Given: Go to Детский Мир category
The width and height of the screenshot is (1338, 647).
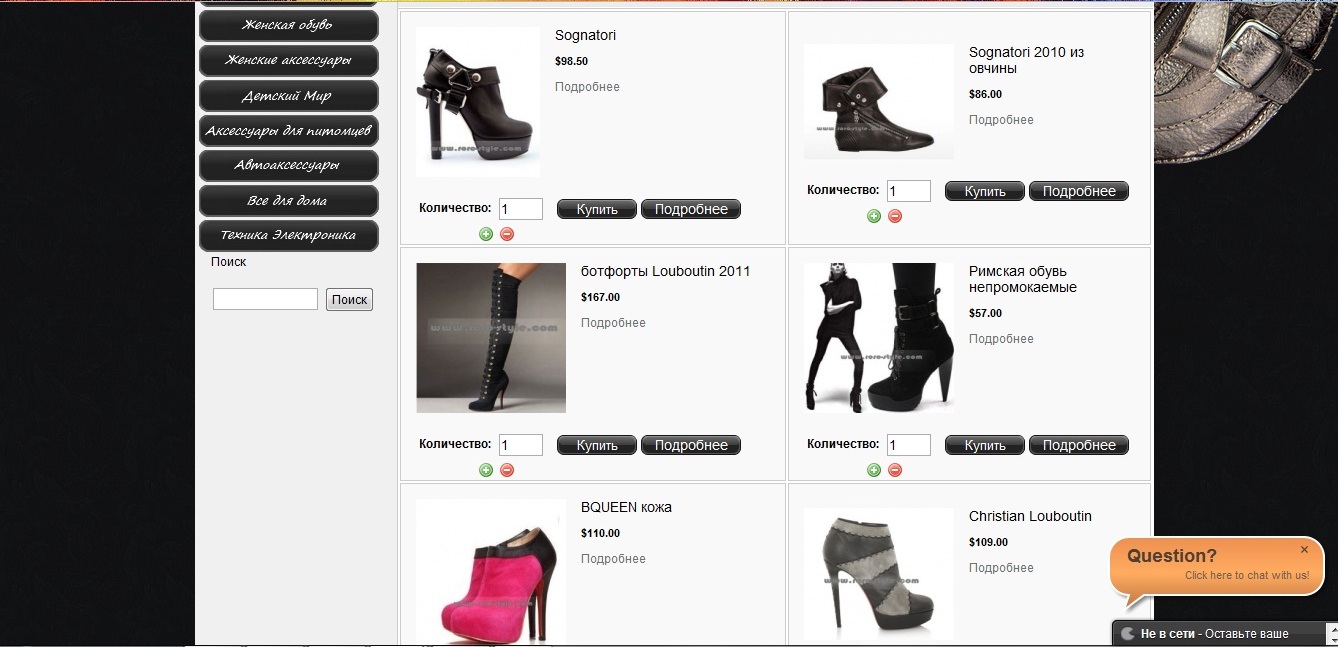Looking at the screenshot, I should coord(289,96).
